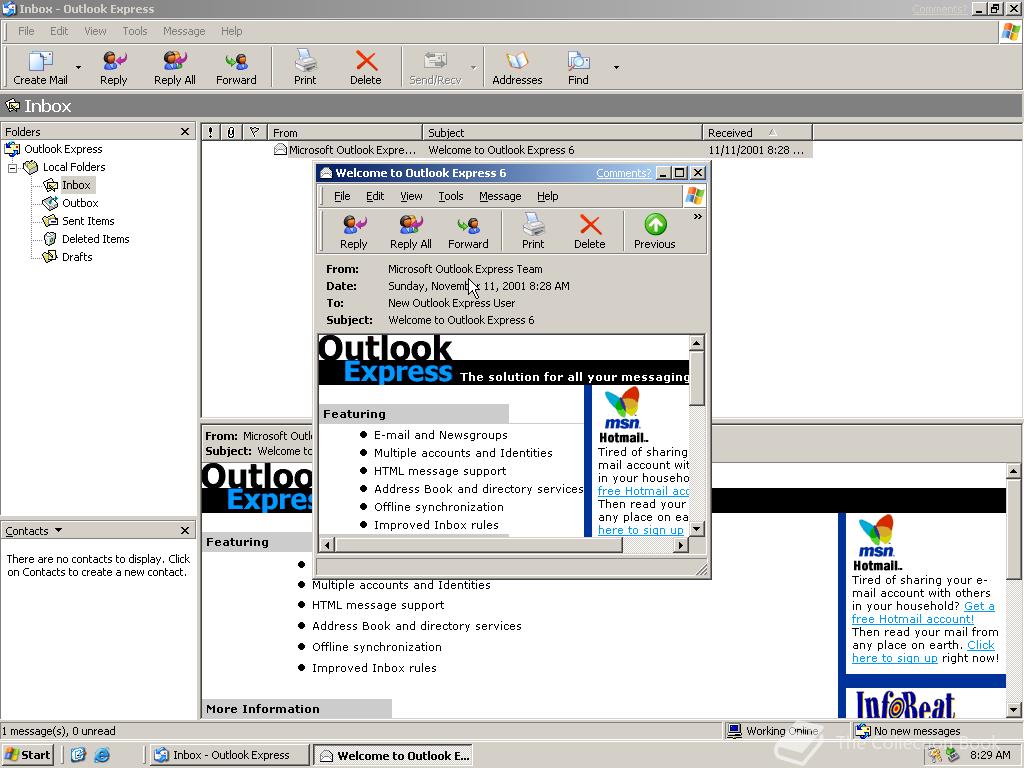Click Reply in main Inbox toolbar
1024x768 pixels.
pyautogui.click(x=114, y=67)
